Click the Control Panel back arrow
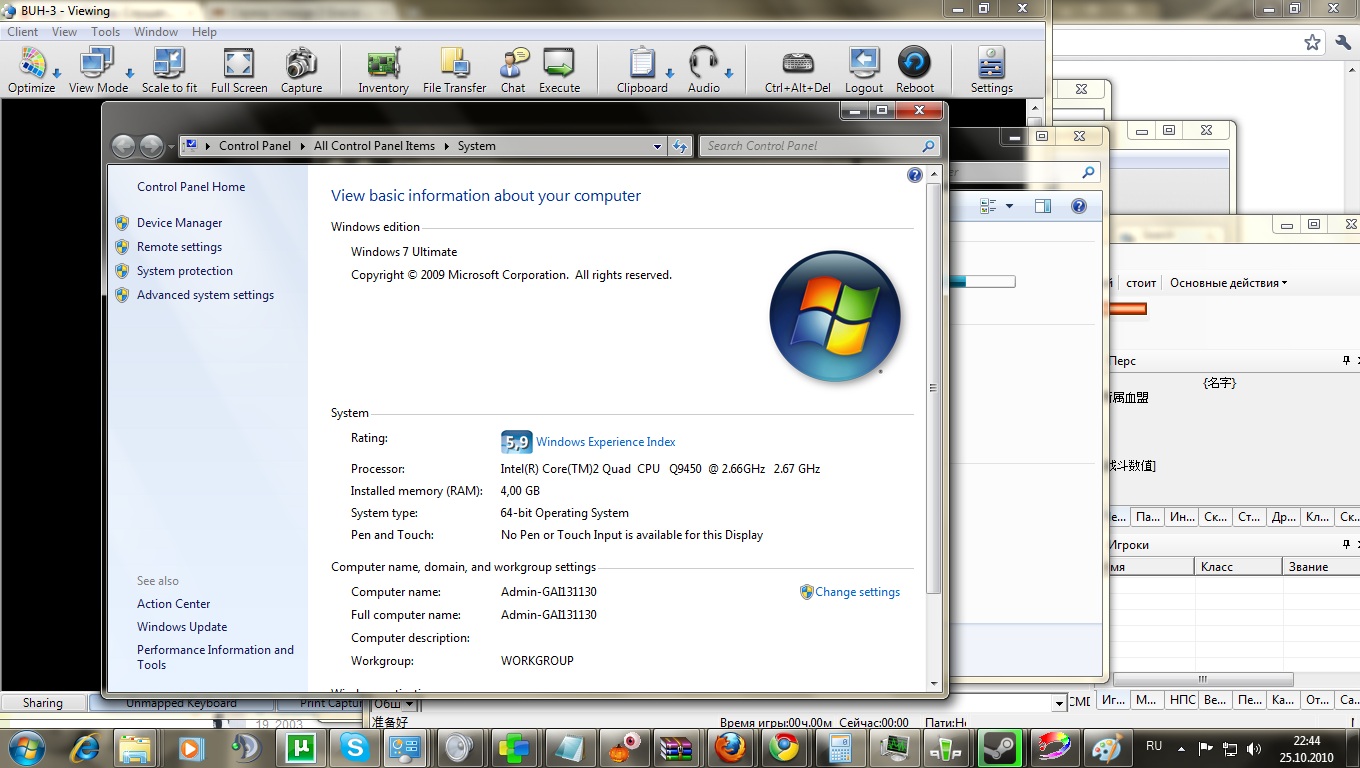This screenshot has width=1360, height=768. (x=123, y=146)
